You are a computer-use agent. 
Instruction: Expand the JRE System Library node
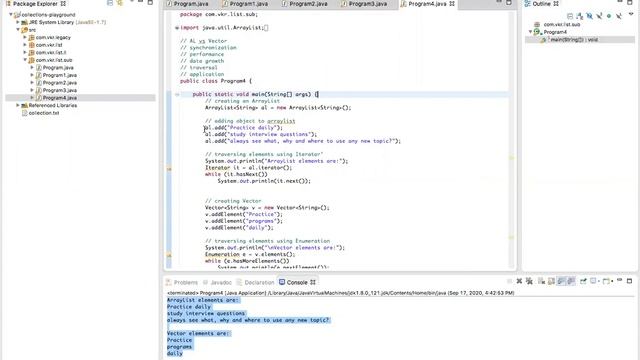[x=18, y=22]
